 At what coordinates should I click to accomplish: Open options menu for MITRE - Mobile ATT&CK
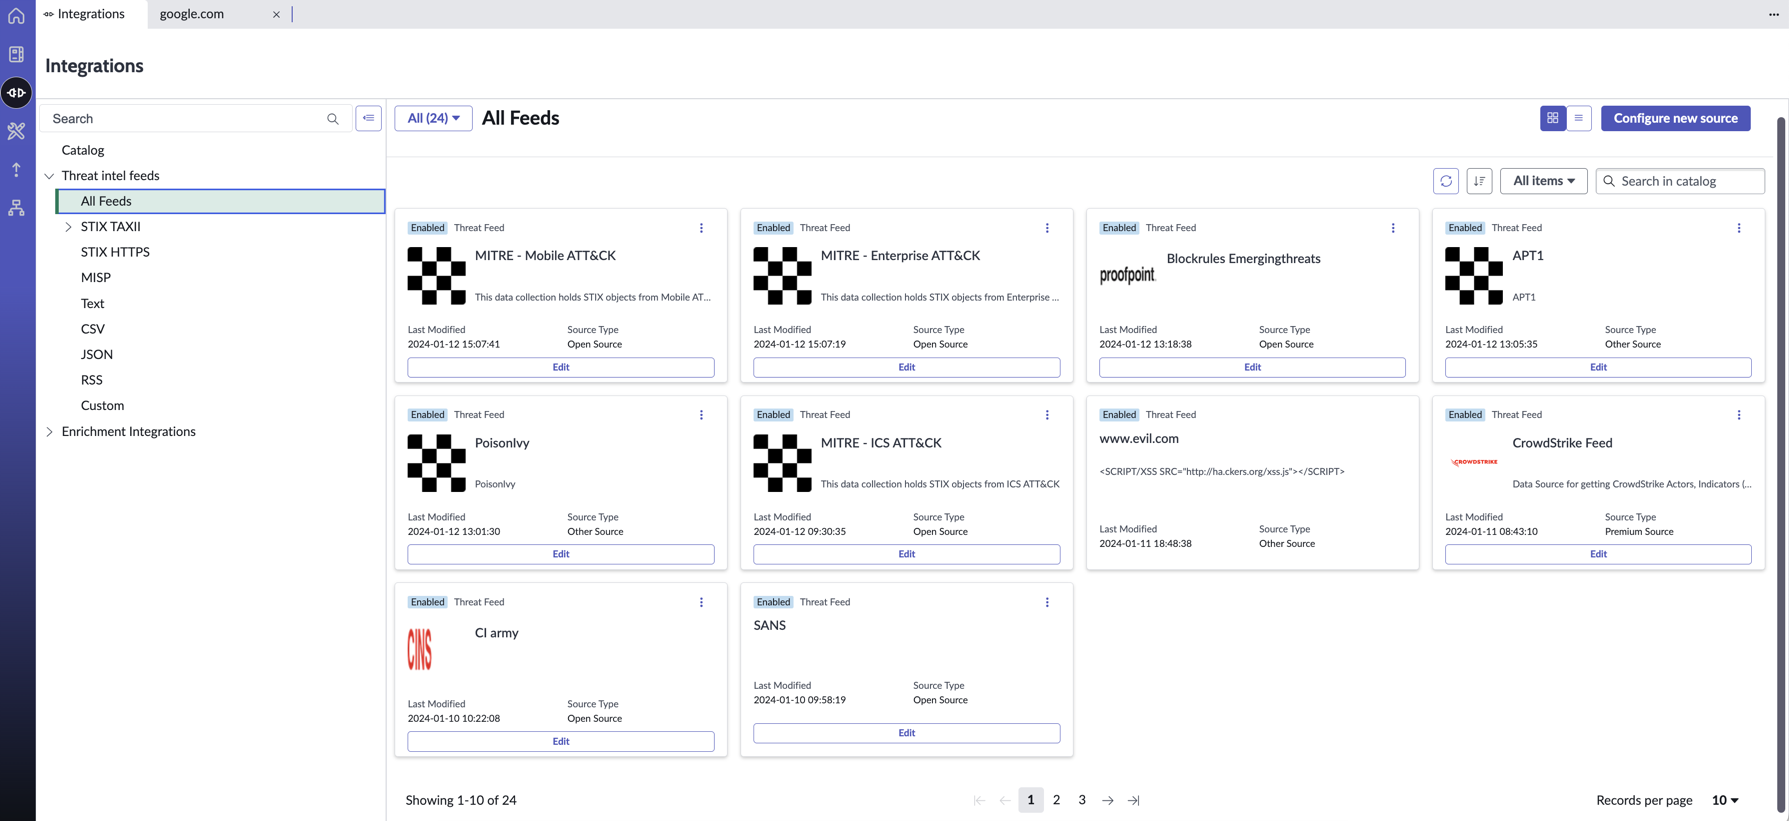(702, 228)
